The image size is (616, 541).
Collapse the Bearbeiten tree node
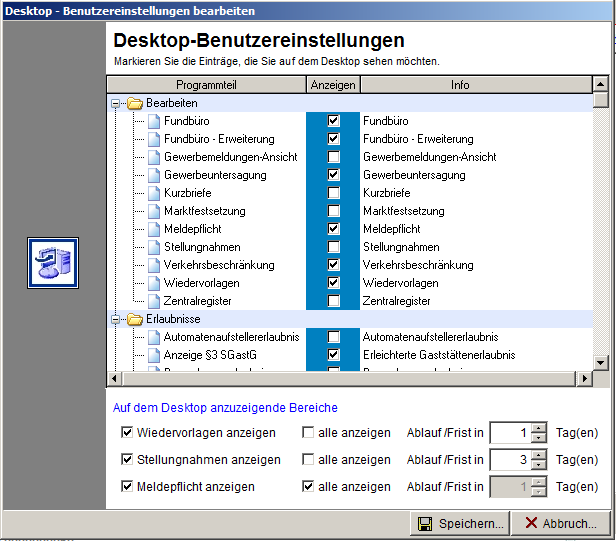pyautogui.click(x=116, y=103)
